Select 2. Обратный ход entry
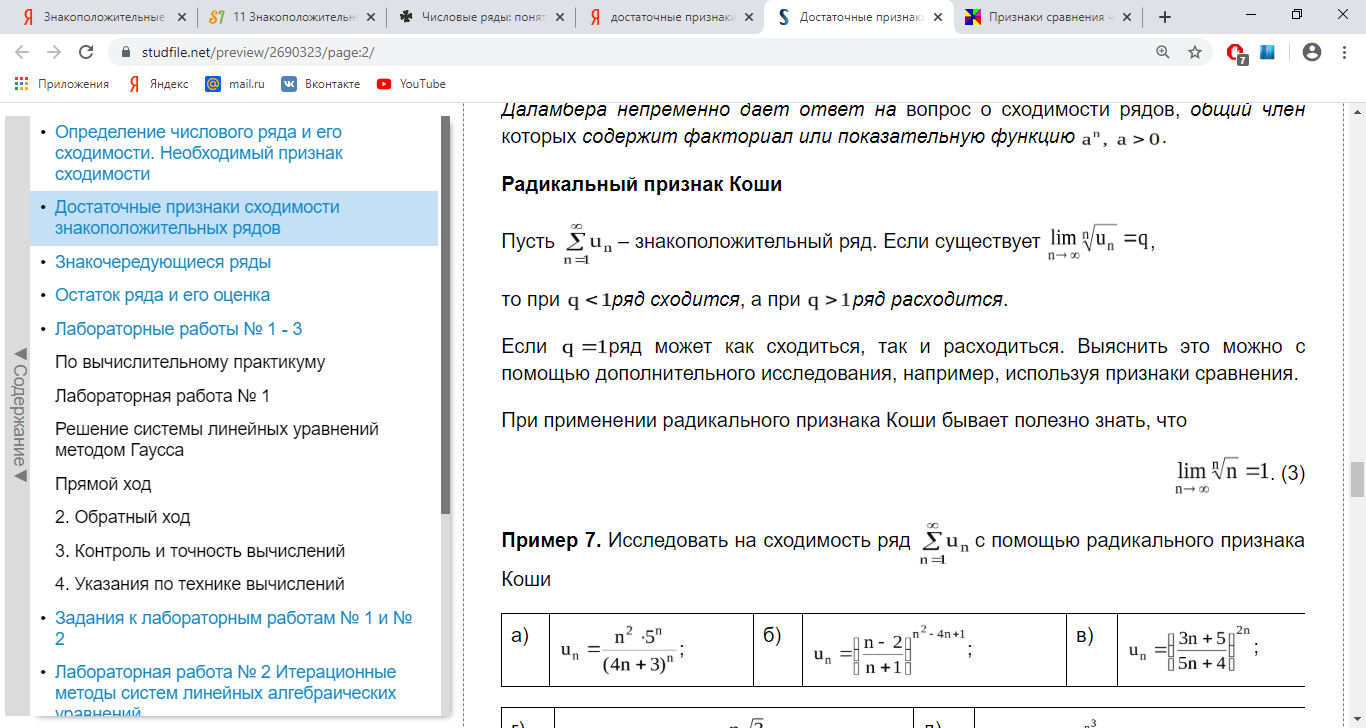 [x=122, y=517]
